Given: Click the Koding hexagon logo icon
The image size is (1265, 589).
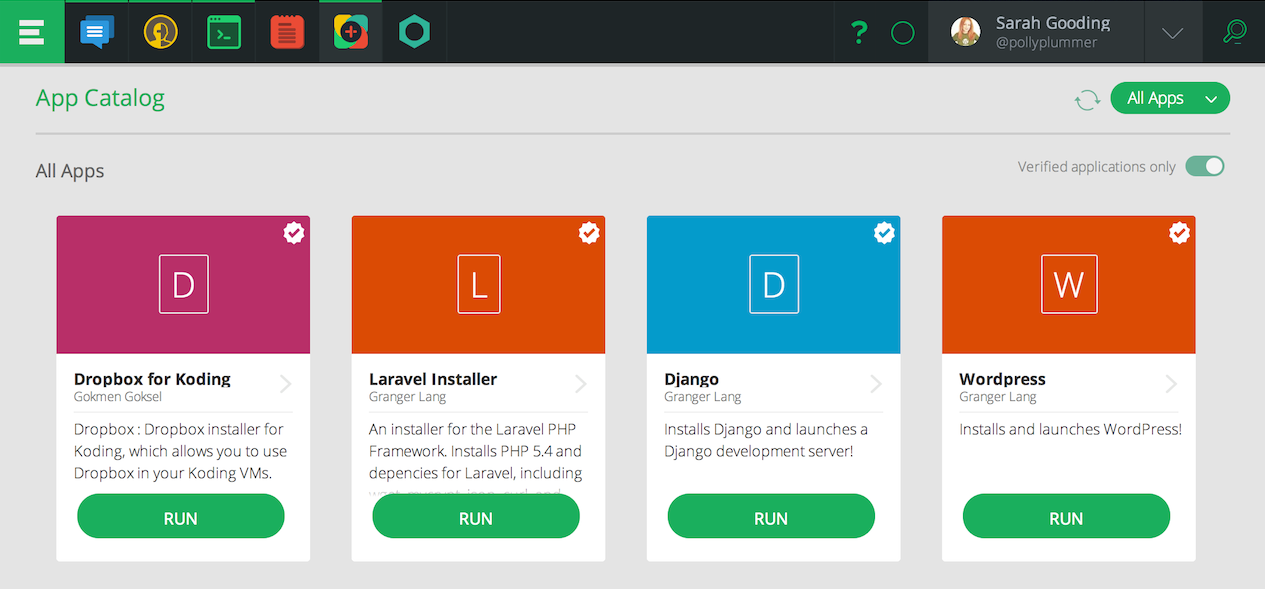Looking at the screenshot, I should 414,31.
